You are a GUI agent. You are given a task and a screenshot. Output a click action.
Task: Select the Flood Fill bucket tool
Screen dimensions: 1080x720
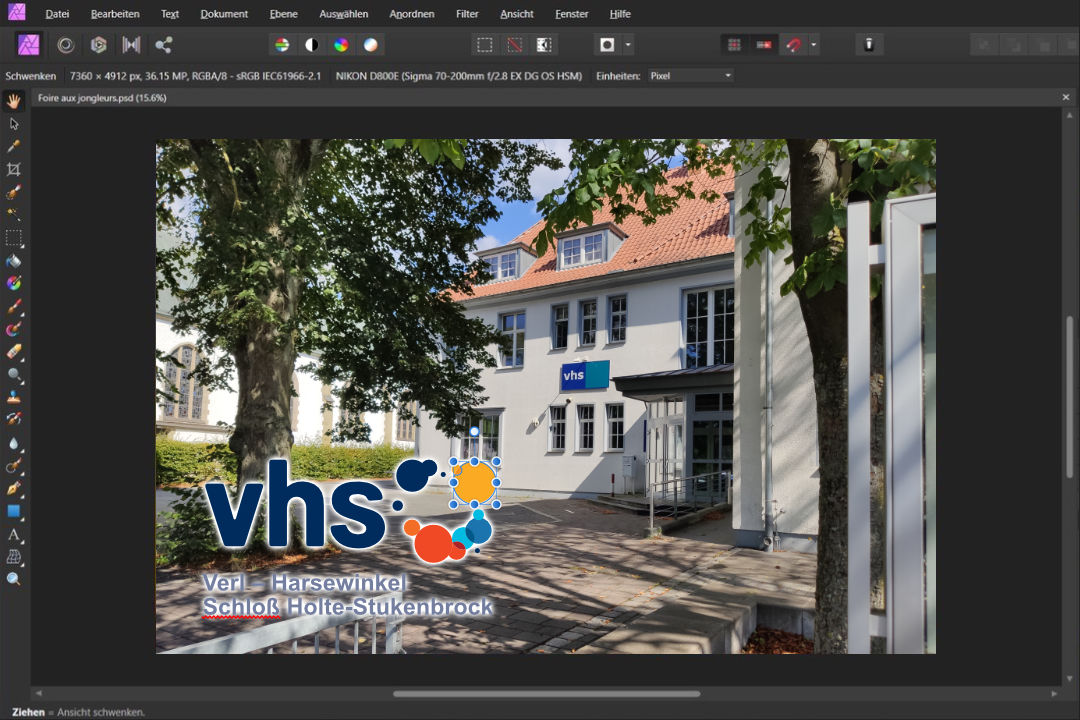coord(14,260)
